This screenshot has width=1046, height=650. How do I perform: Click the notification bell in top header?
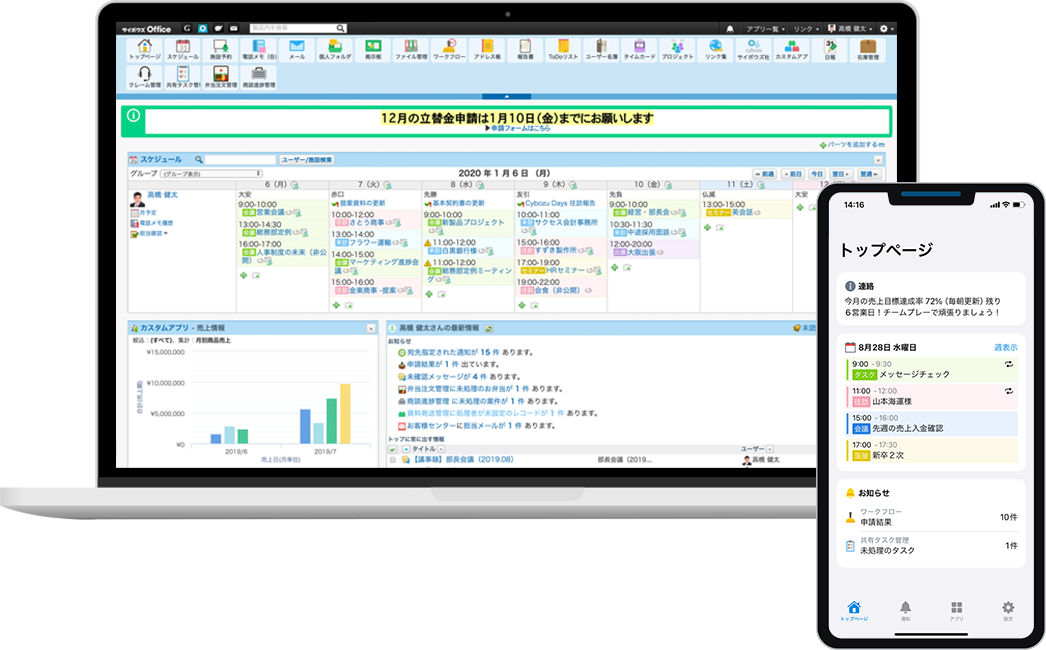tap(730, 29)
